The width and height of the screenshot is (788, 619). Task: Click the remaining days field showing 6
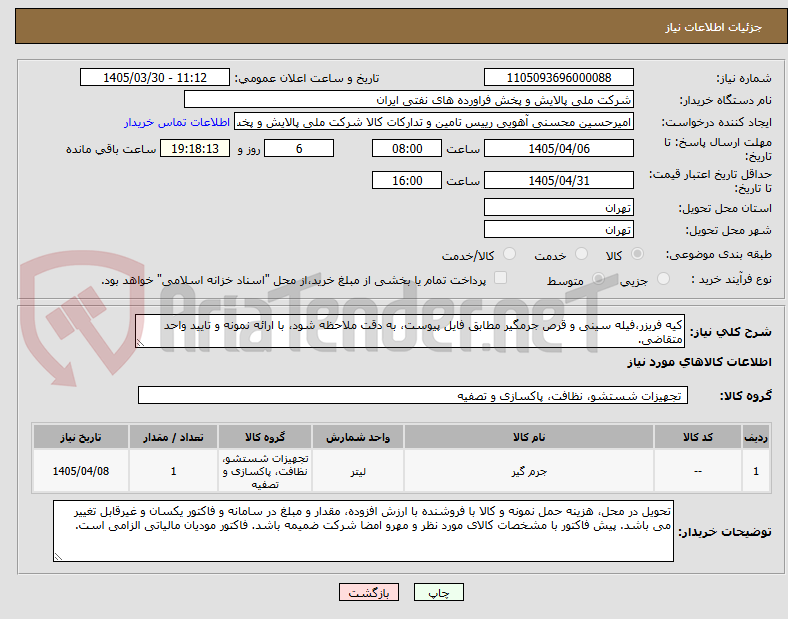[x=299, y=148]
